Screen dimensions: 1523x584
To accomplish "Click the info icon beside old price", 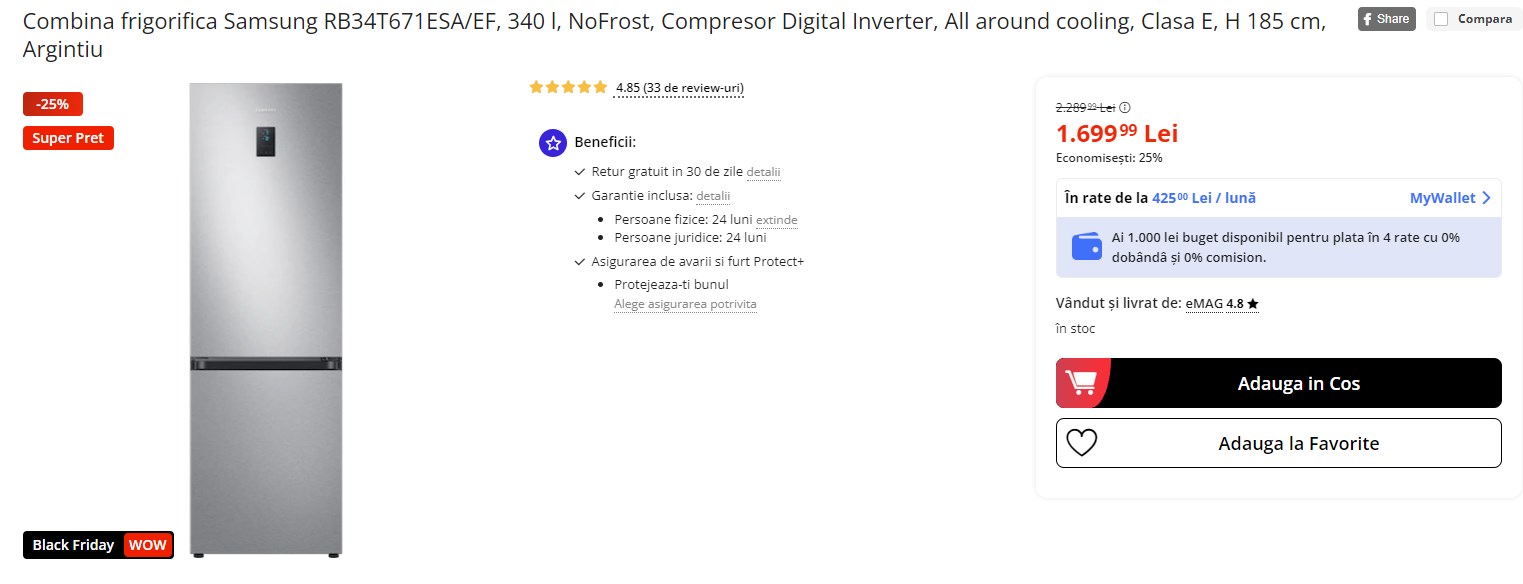I will click(x=1125, y=108).
